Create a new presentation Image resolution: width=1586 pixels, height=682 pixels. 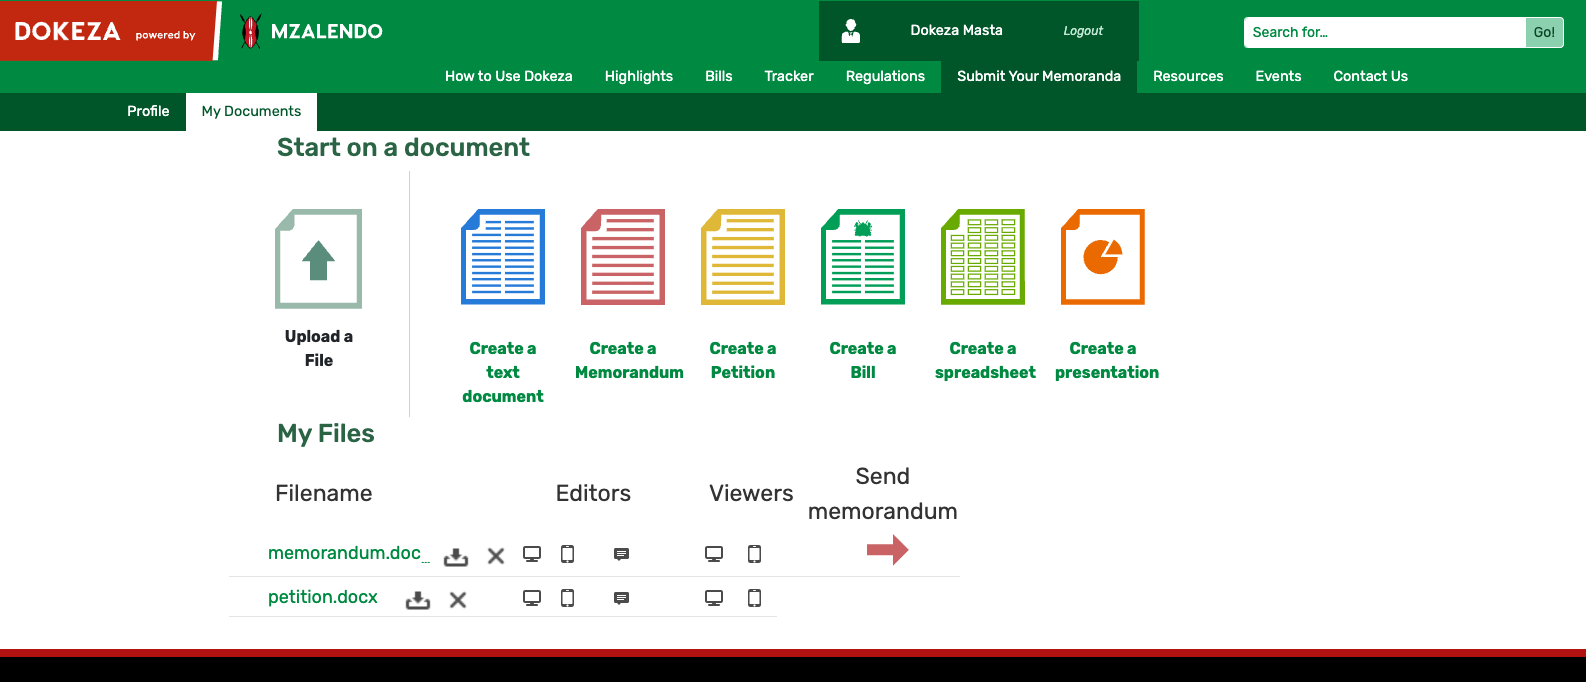pos(1103,257)
